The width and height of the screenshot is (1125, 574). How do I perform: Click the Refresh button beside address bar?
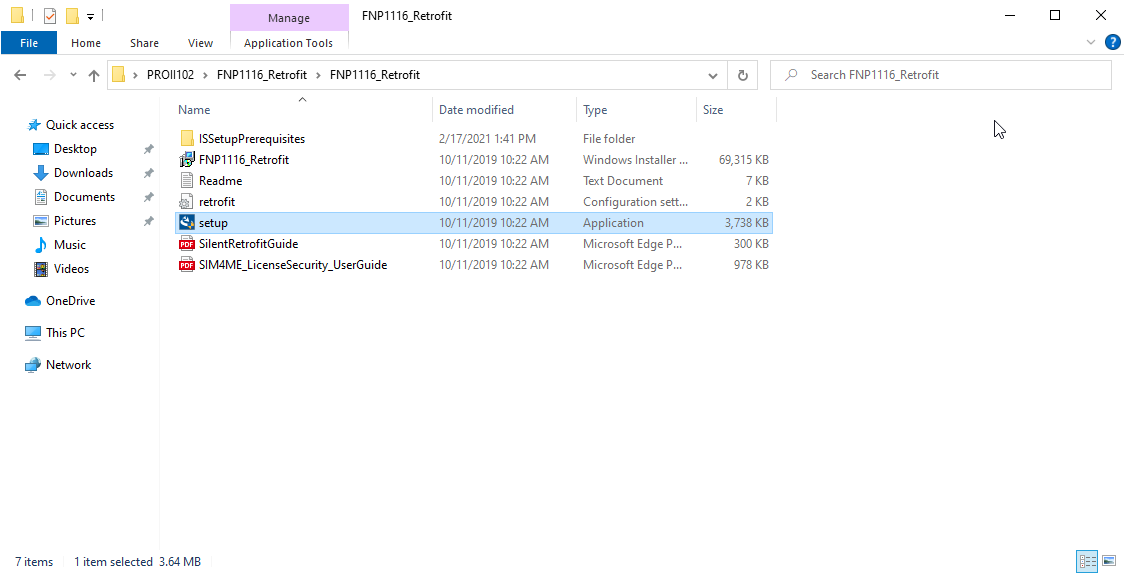(x=742, y=75)
